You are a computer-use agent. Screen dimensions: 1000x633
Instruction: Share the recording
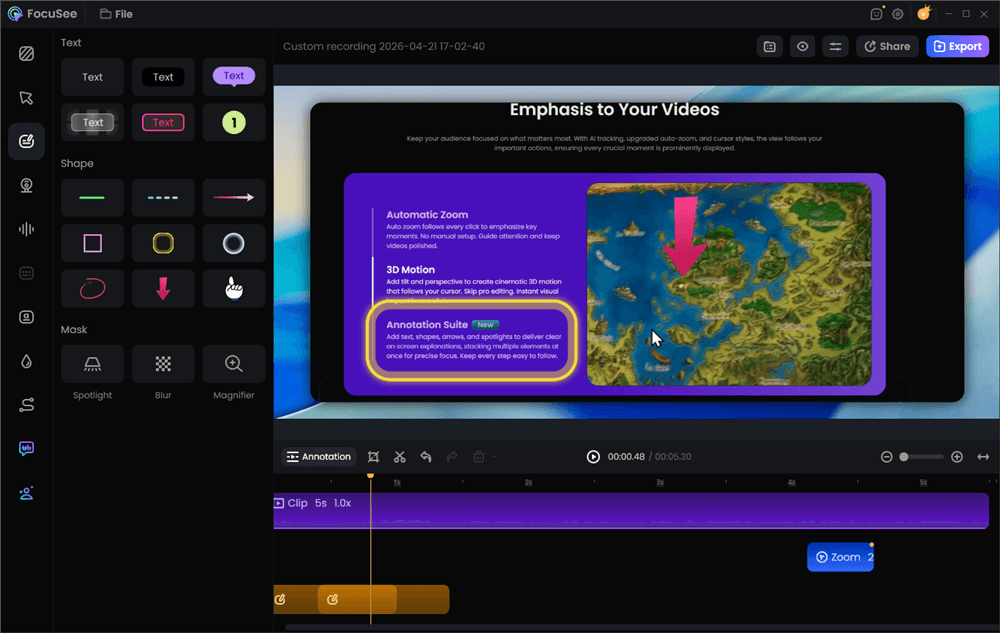tap(886, 46)
